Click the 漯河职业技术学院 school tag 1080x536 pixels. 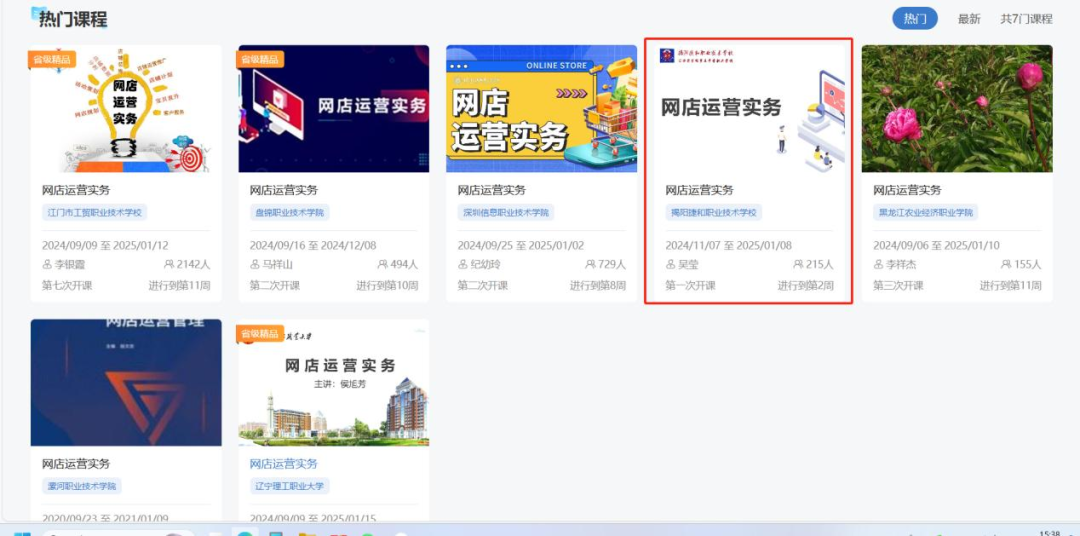[82, 486]
